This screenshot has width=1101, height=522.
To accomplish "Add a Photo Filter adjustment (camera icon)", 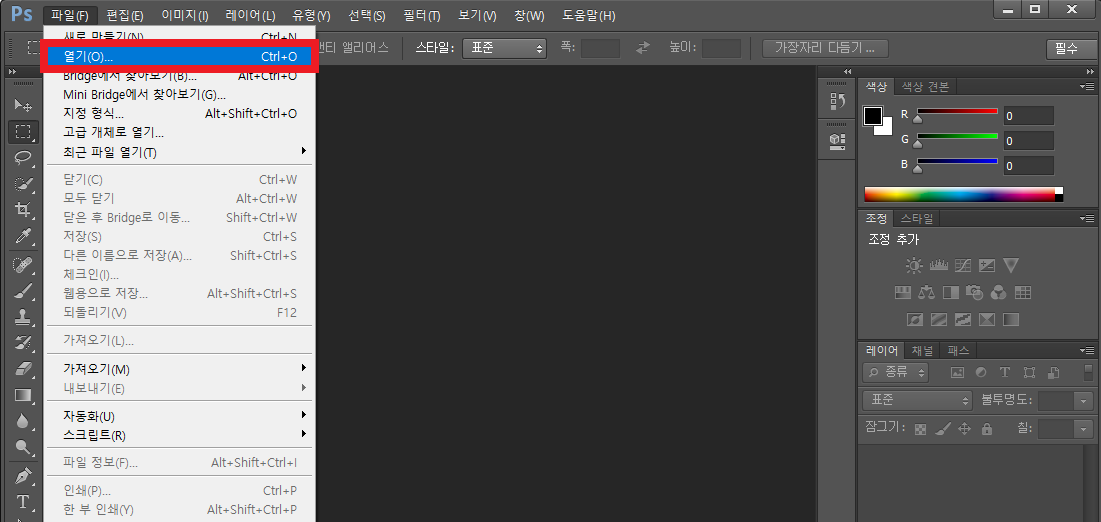I will pyautogui.click(x=974, y=292).
